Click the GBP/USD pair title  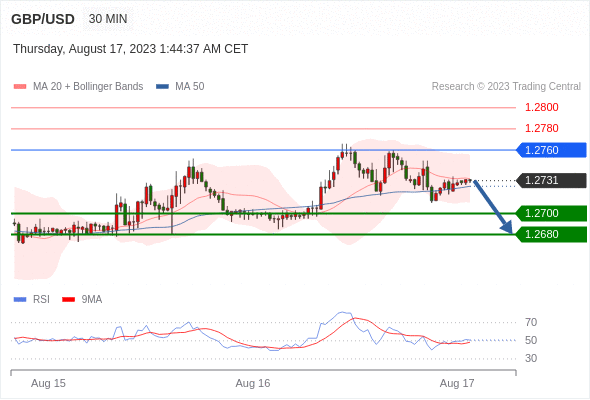pyautogui.click(x=43, y=19)
